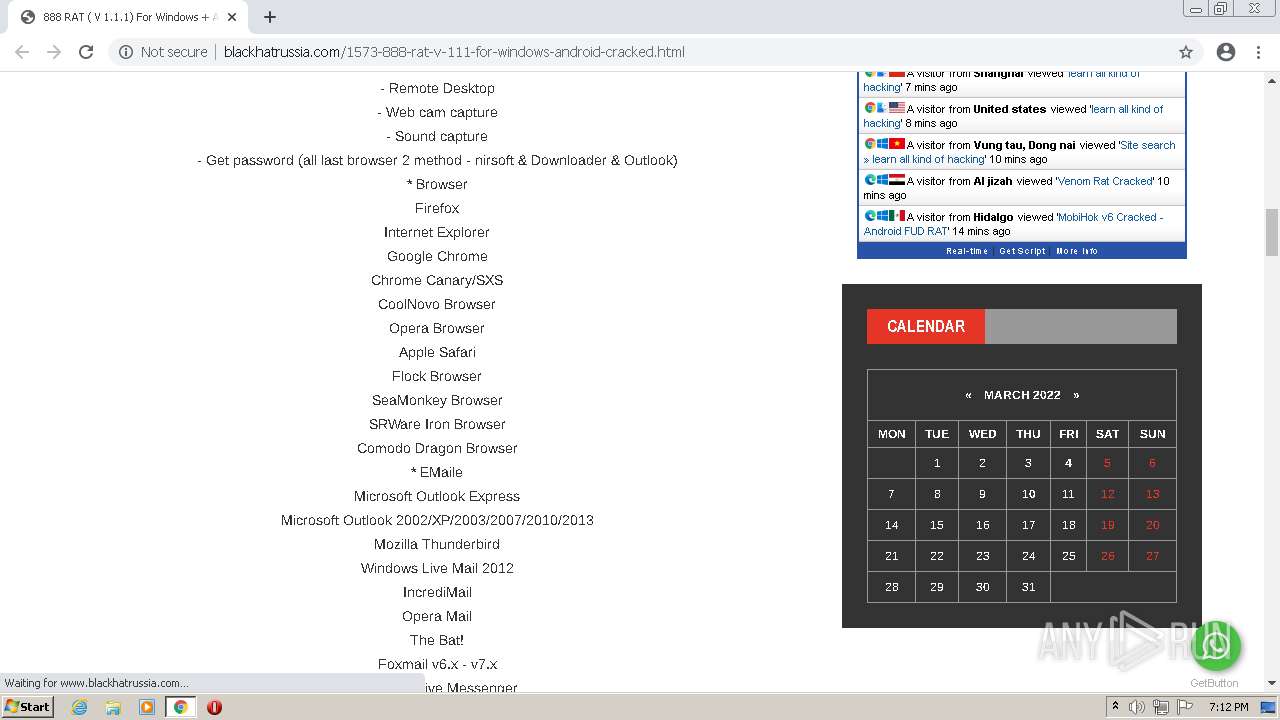Click the scrollbar up arrow
Viewport: 1280px width, 720px height.
tap(1272, 79)
